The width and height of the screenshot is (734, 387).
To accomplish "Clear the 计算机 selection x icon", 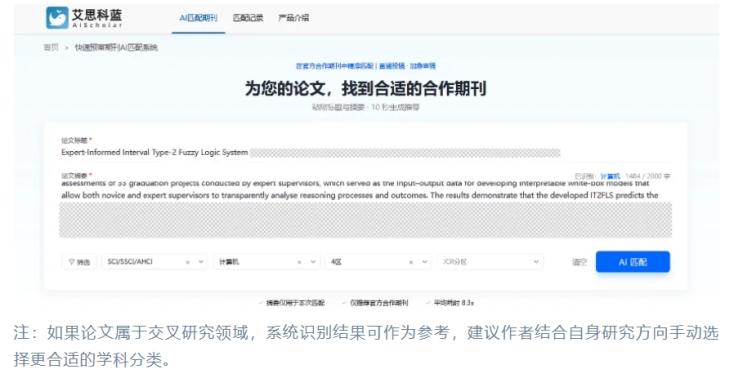I will pos(300,262).
